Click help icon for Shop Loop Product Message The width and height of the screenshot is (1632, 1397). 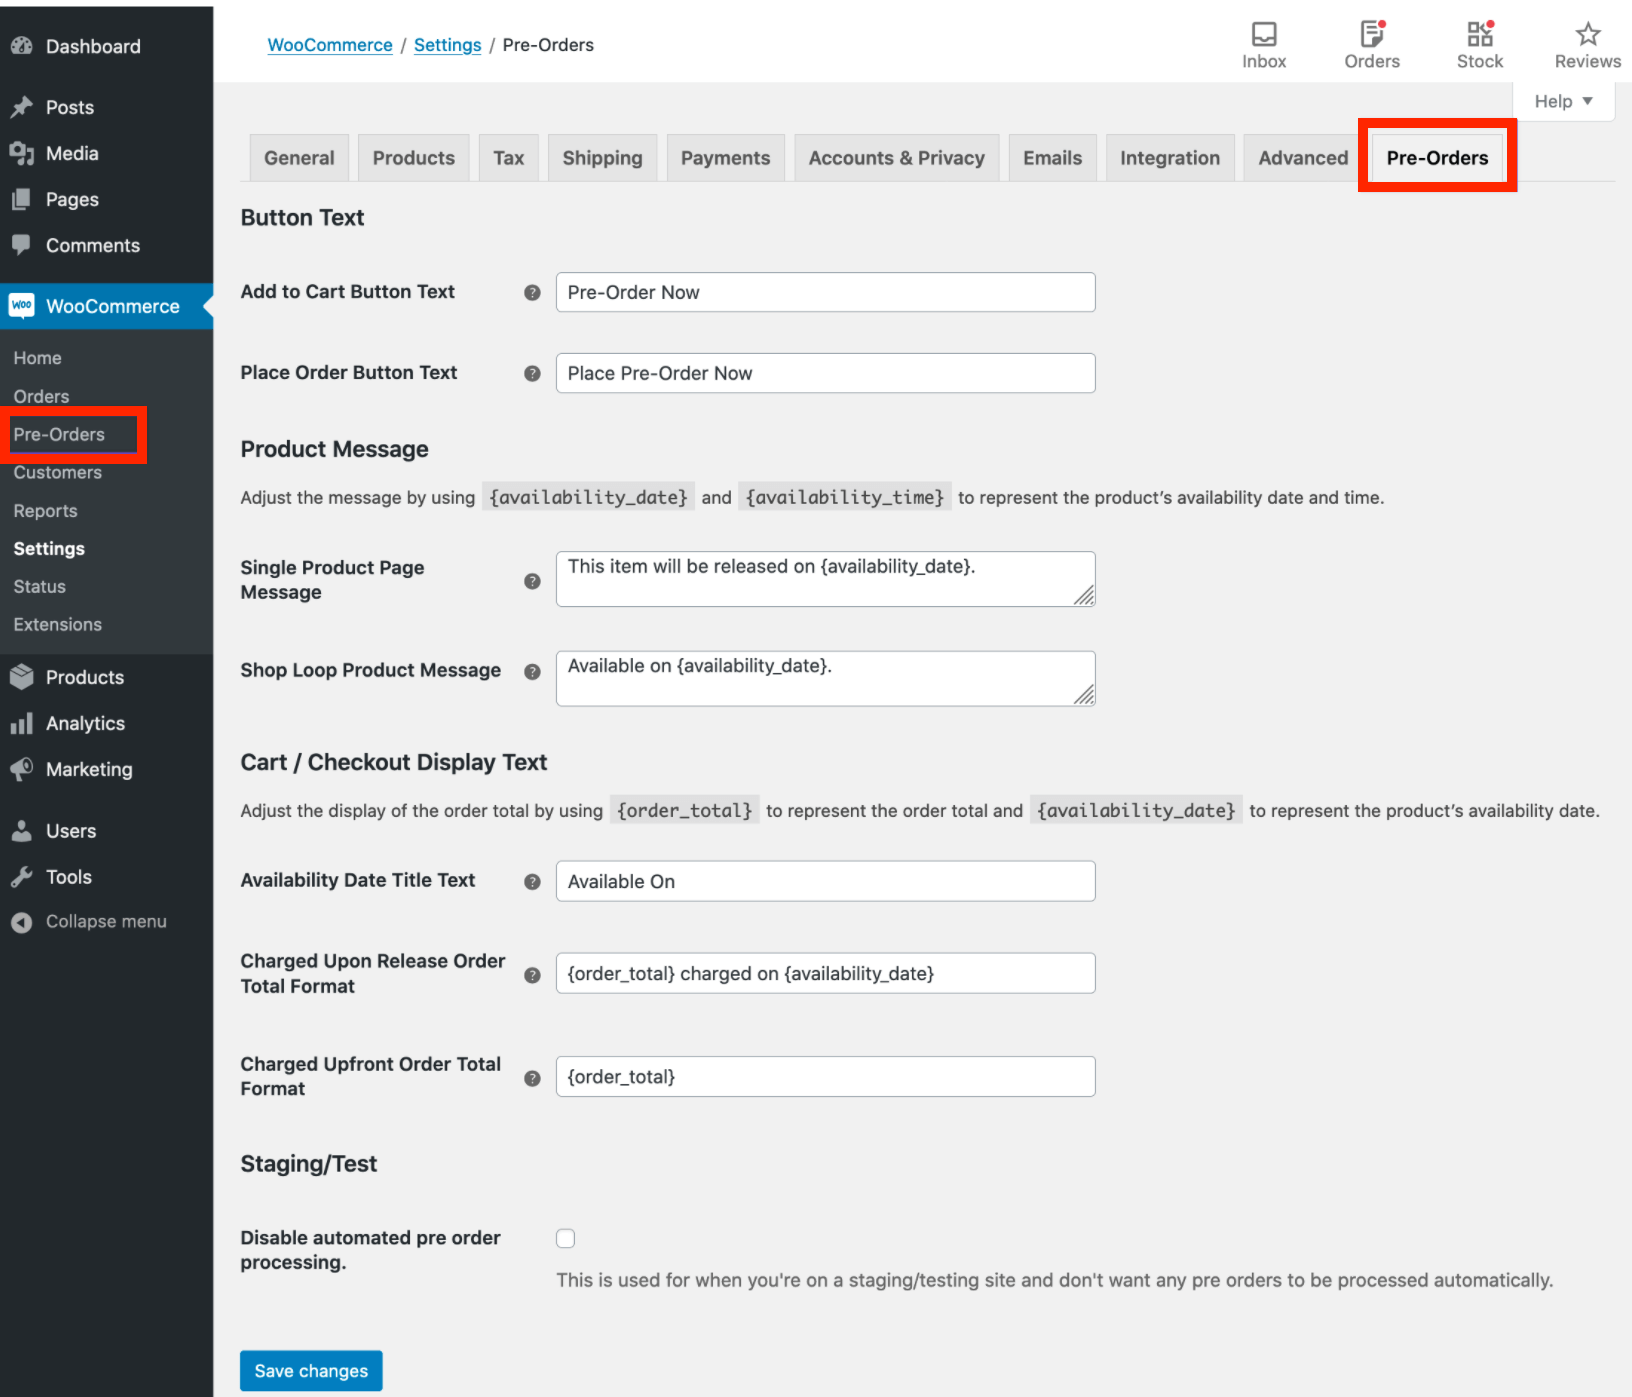532,672
